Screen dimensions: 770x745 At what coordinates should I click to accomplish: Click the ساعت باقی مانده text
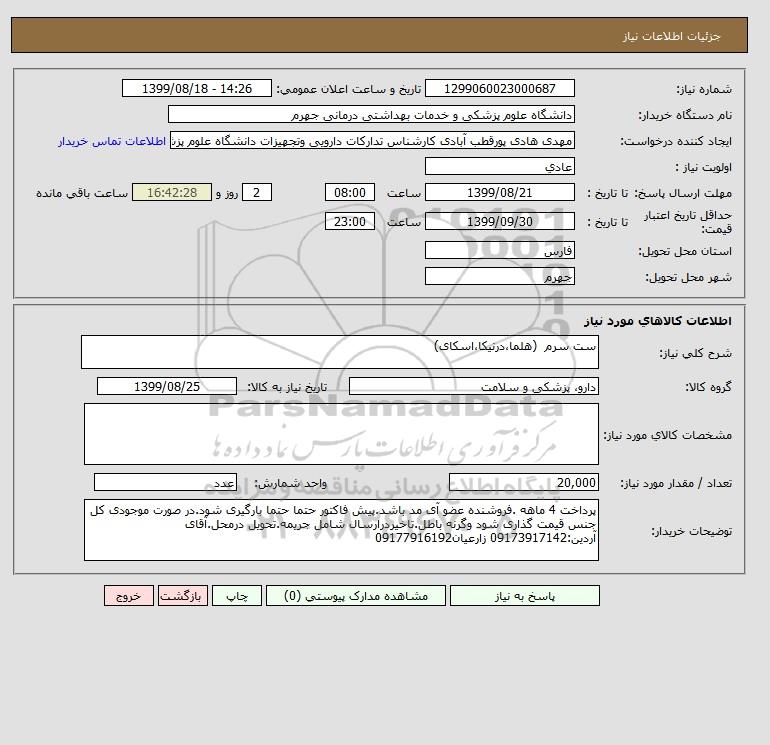coord(82,193)
